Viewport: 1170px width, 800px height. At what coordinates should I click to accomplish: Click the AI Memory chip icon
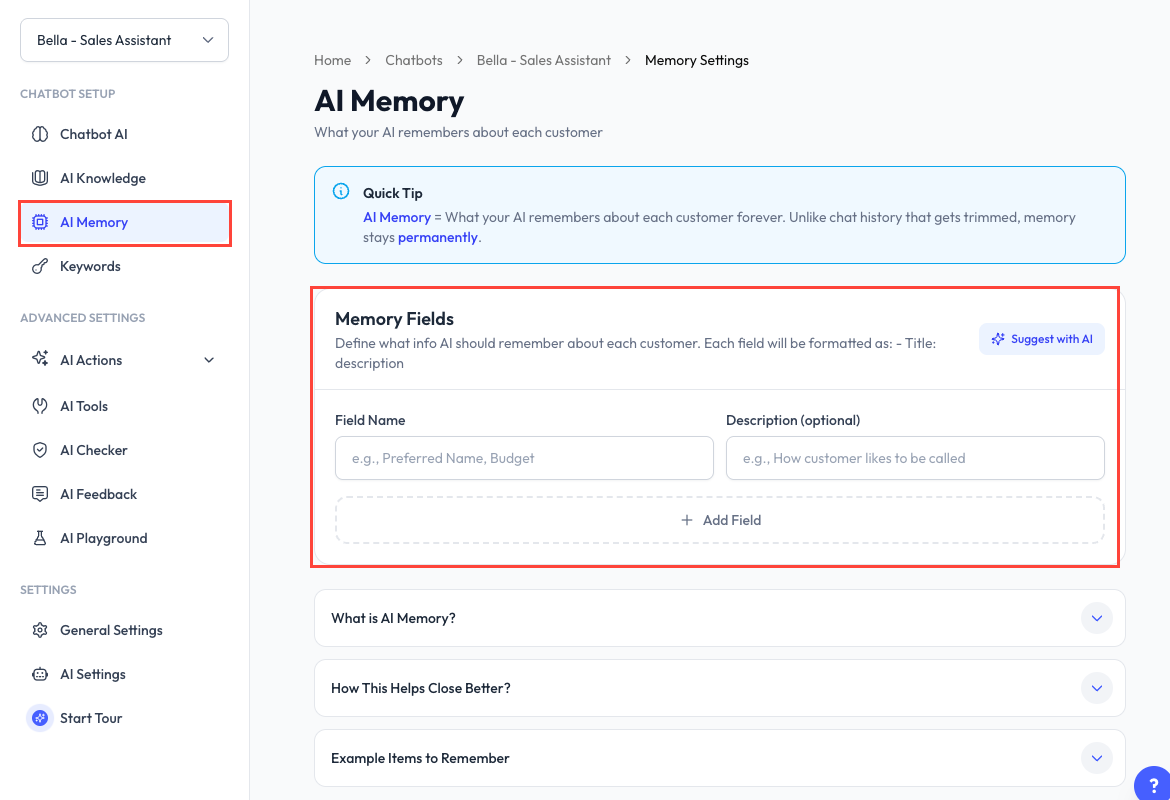click(40, 222)
